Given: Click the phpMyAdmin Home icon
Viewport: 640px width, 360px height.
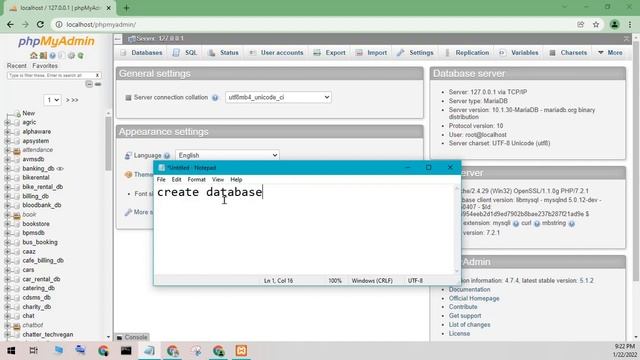Looking at the screenshot, I should pos(33,56).
